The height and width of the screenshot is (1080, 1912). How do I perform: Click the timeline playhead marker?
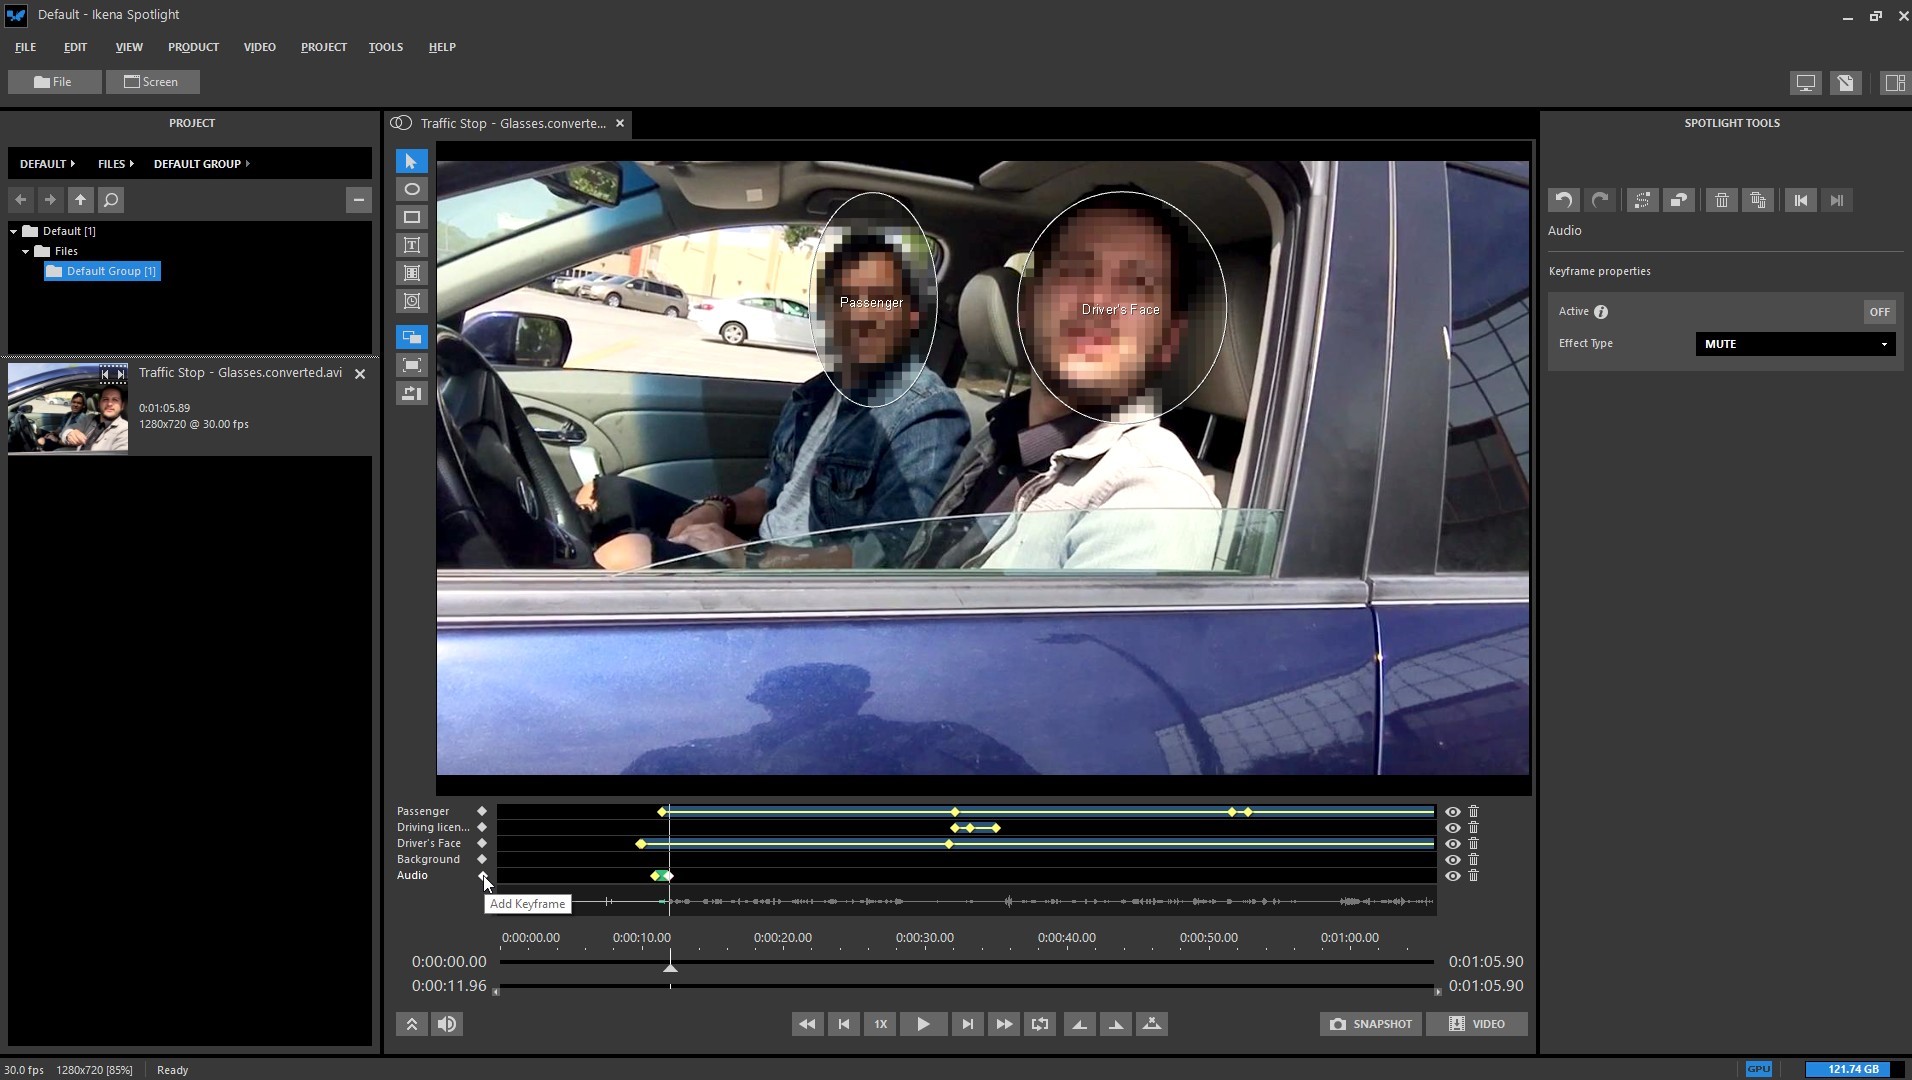(670, 967)
